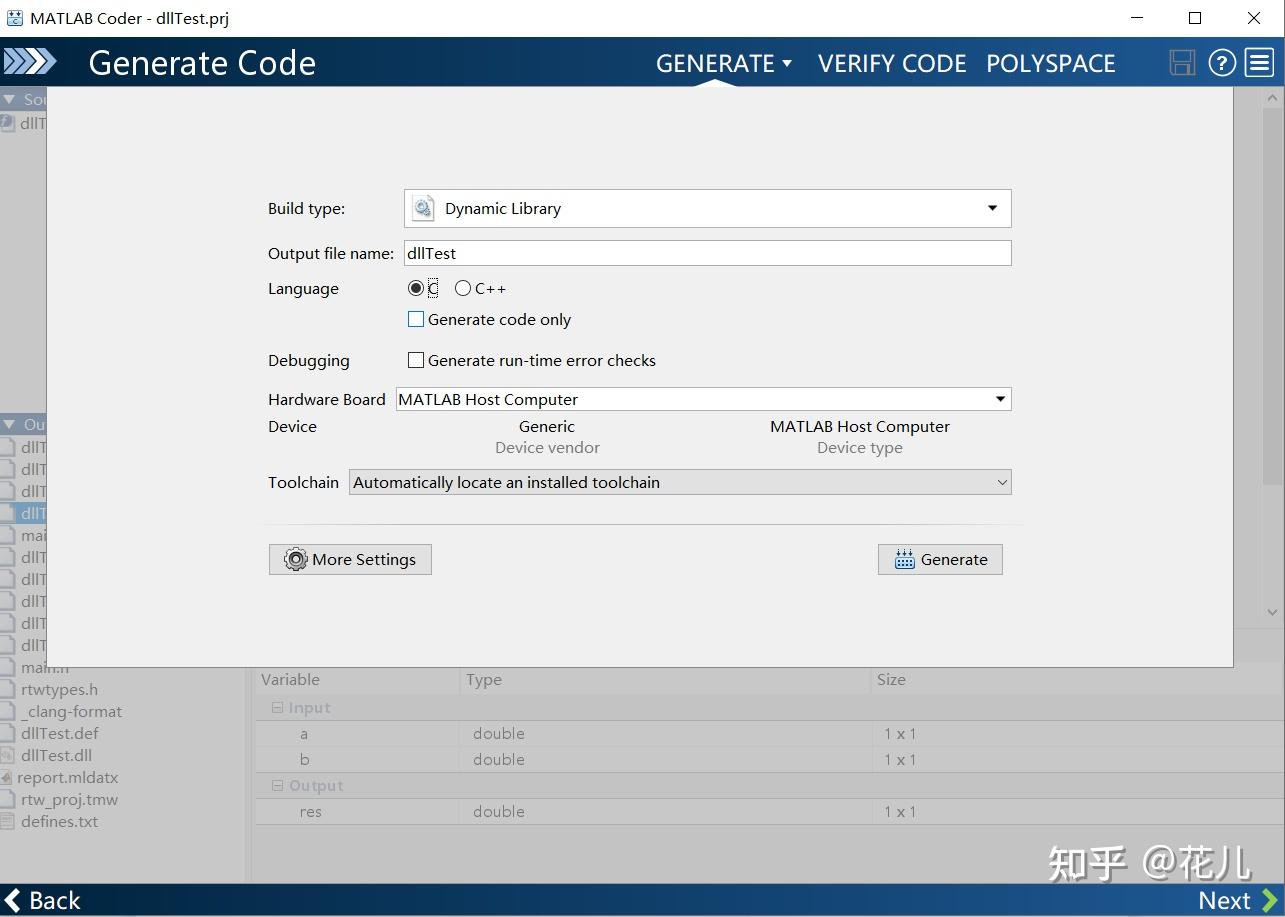Open the Hardware Board dropdown
The image size is (1285, 917).
(999, 399)
